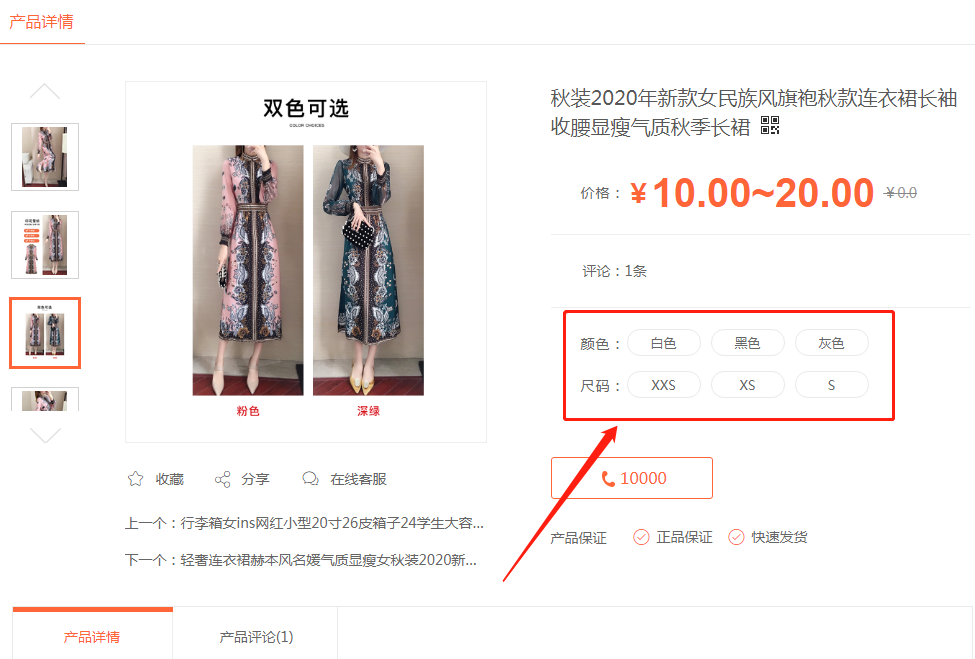Image resolution: width=975 pixels, height=659 pixels.
Task: Click the phone icon on 10000 button
Action: [x=608, y=478]
